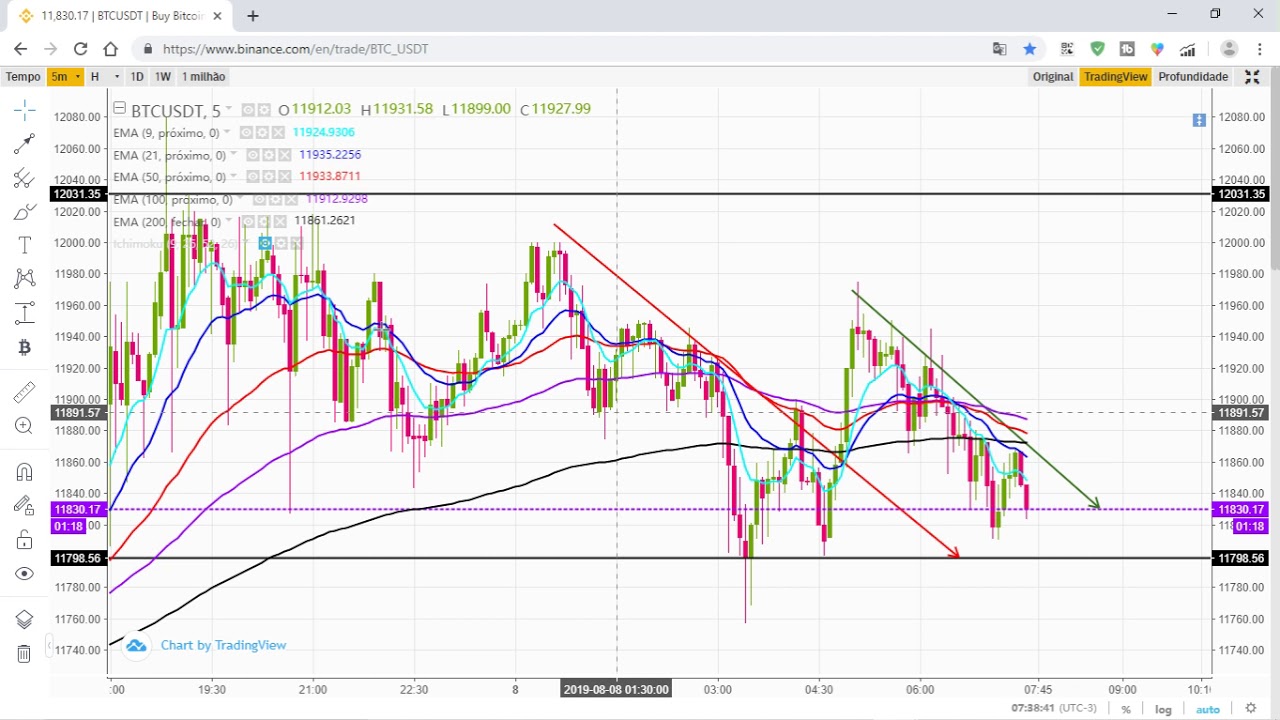The height and width of the screenshot is (720, 1280).
Task: Activate the zoom in tool
Action: tap(25, 426)
